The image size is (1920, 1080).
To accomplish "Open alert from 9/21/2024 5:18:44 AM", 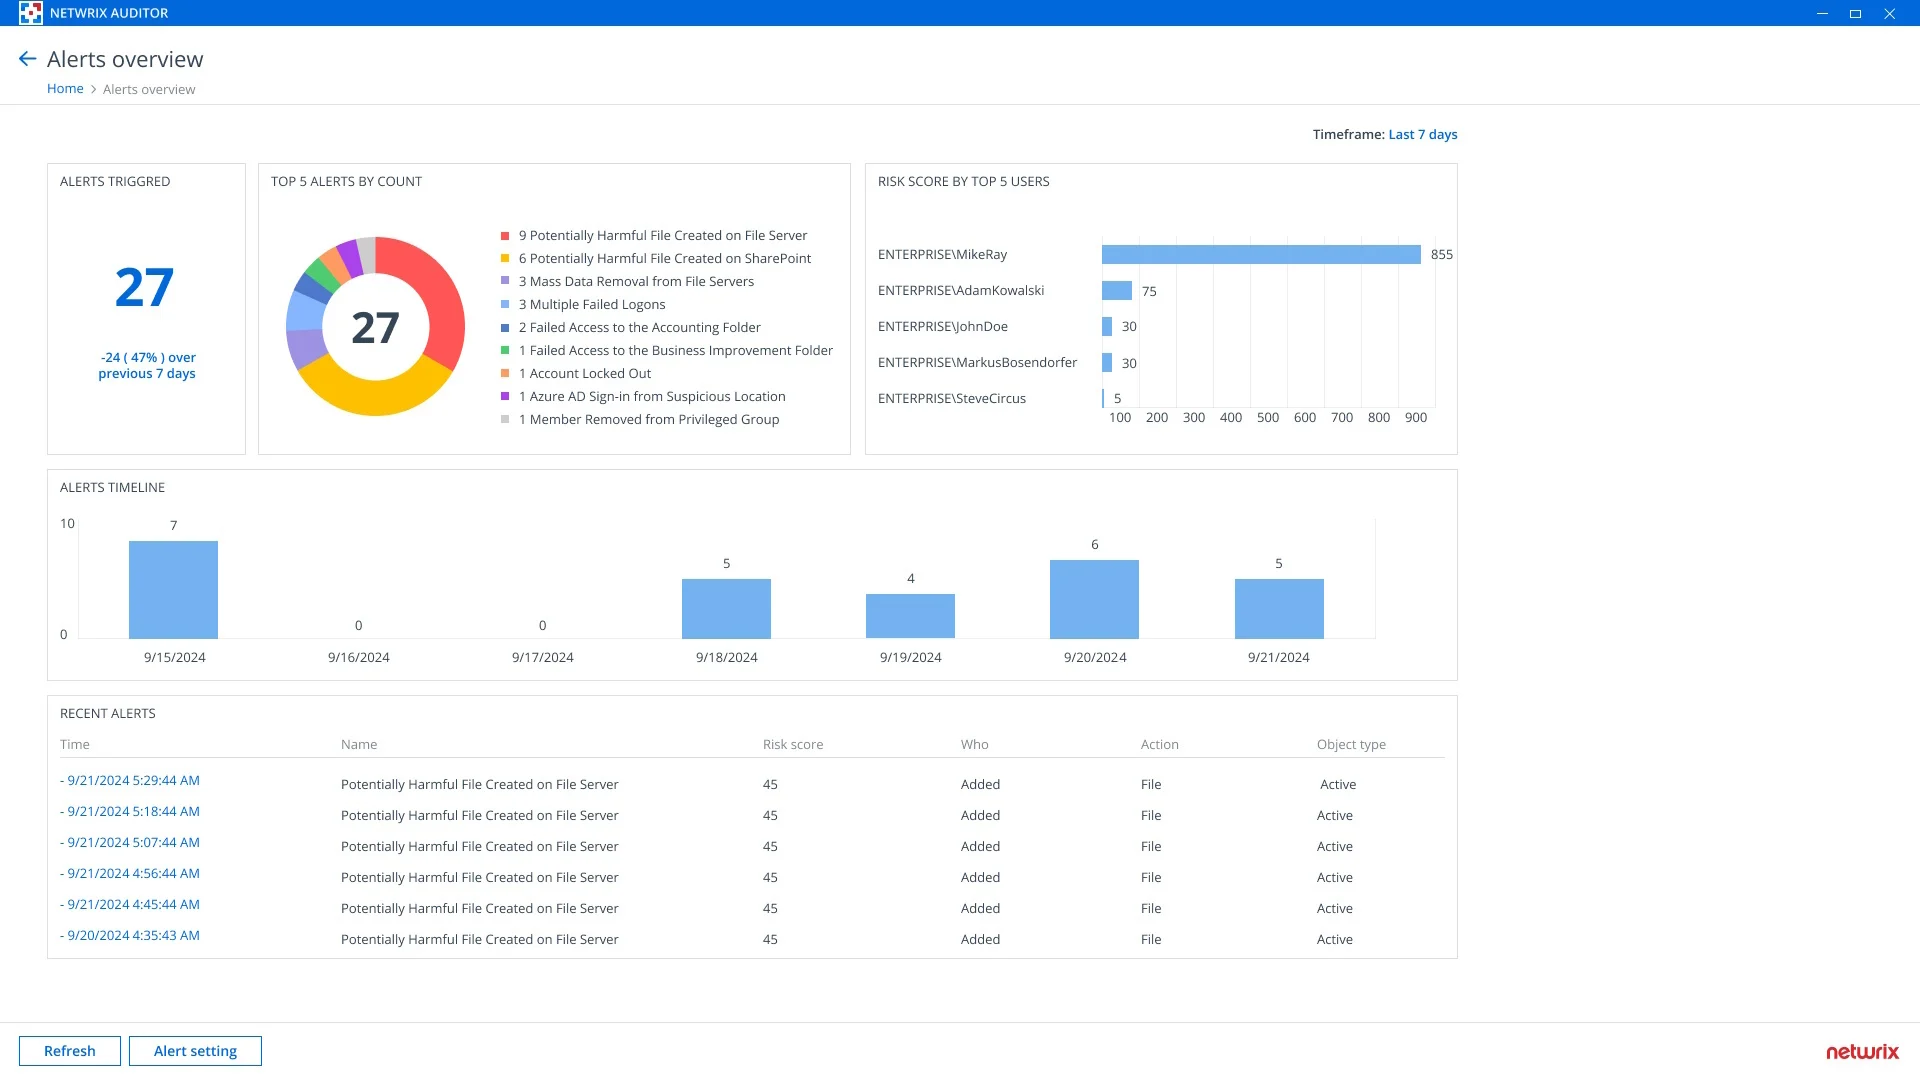I will [x=130, y=811].
